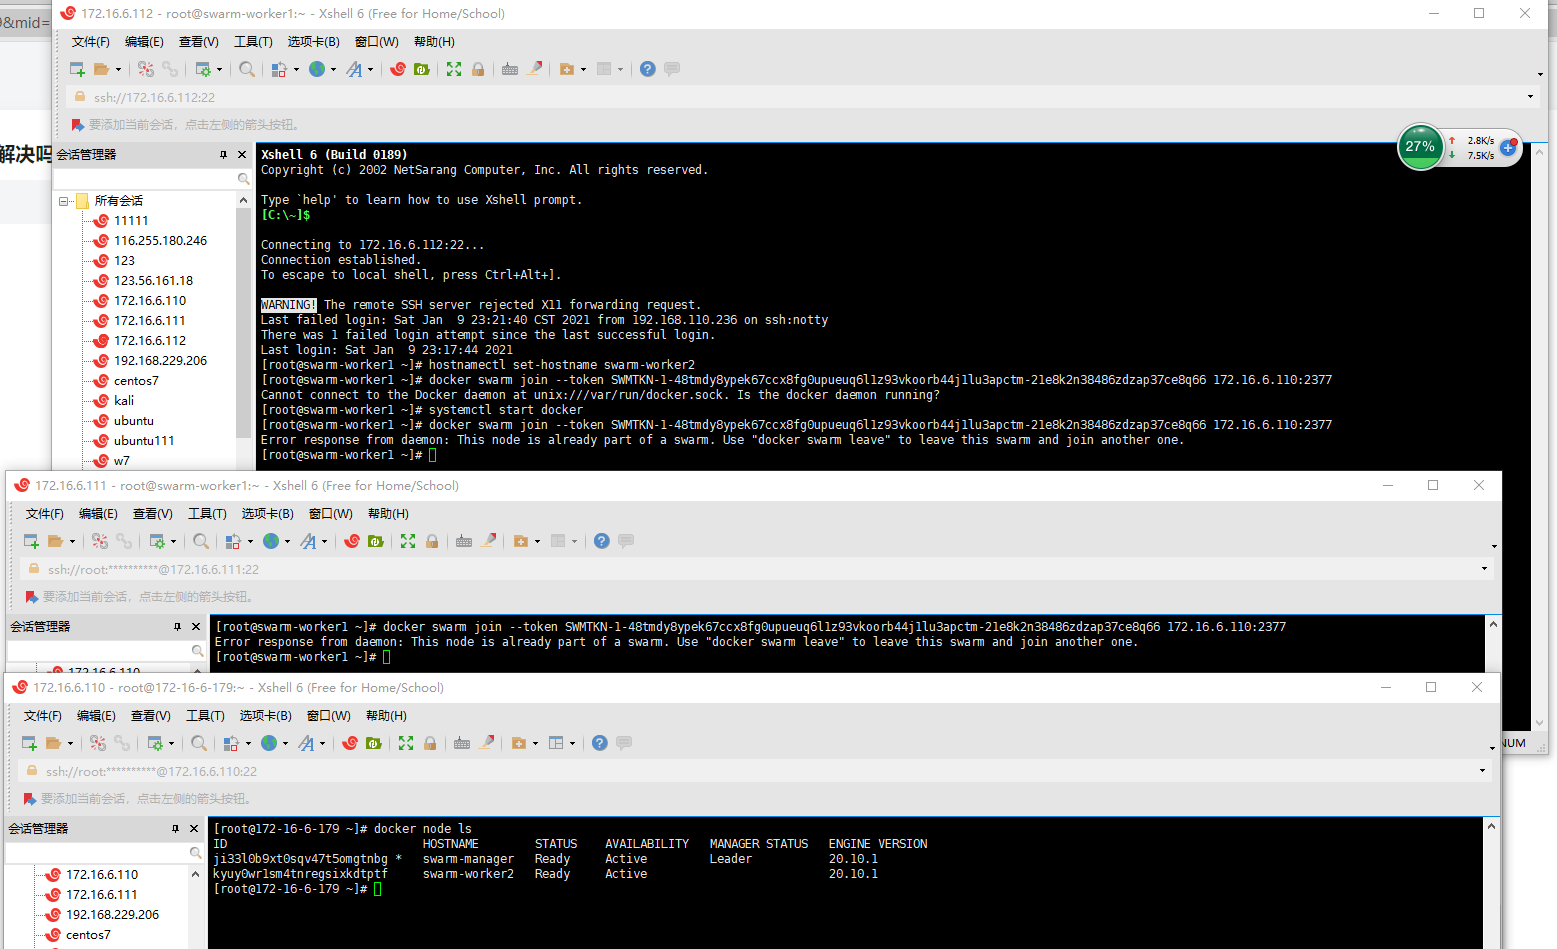1557x949 pixels.
Task: Open address bar dropdown in 172.16.6.112 window
Action: click(x=1530, y=97)
